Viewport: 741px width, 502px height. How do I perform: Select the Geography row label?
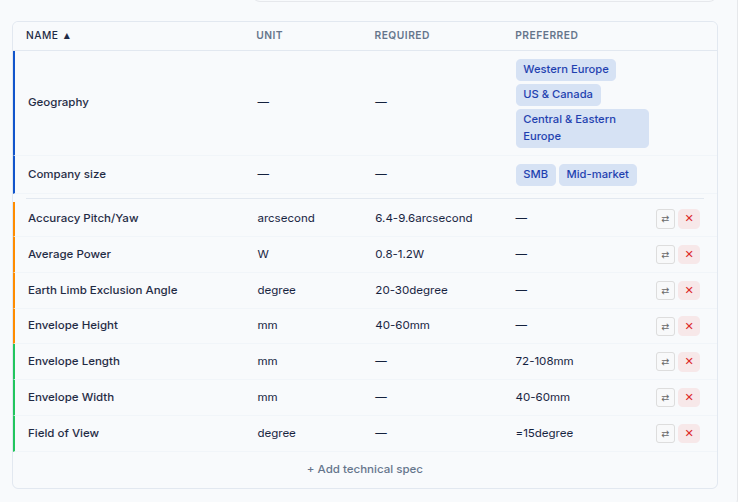[58, 102]
